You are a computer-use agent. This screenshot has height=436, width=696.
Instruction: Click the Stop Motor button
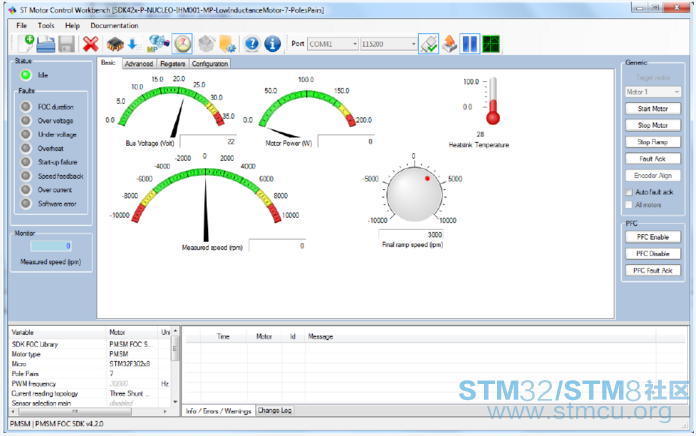click(652, 126)
